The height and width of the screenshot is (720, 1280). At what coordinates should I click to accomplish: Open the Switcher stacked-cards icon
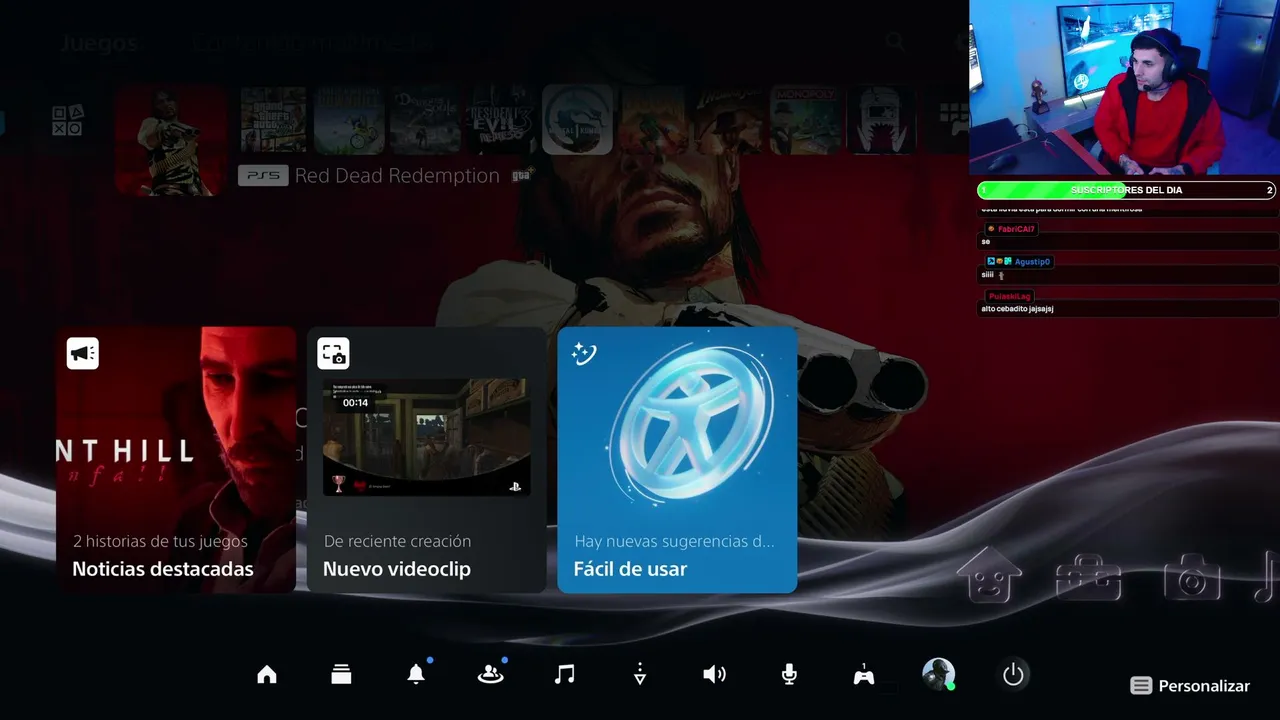point(341,675)
